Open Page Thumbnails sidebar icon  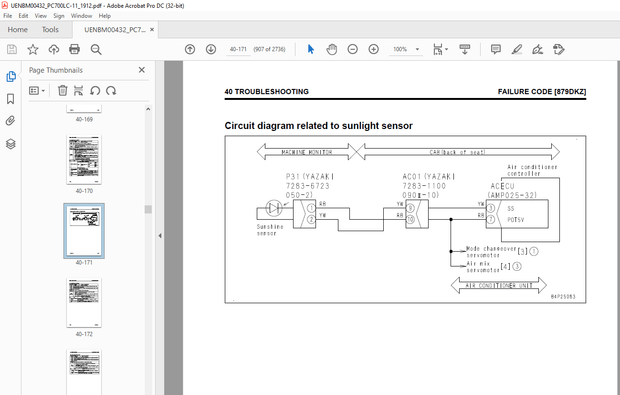pos(11,77)
